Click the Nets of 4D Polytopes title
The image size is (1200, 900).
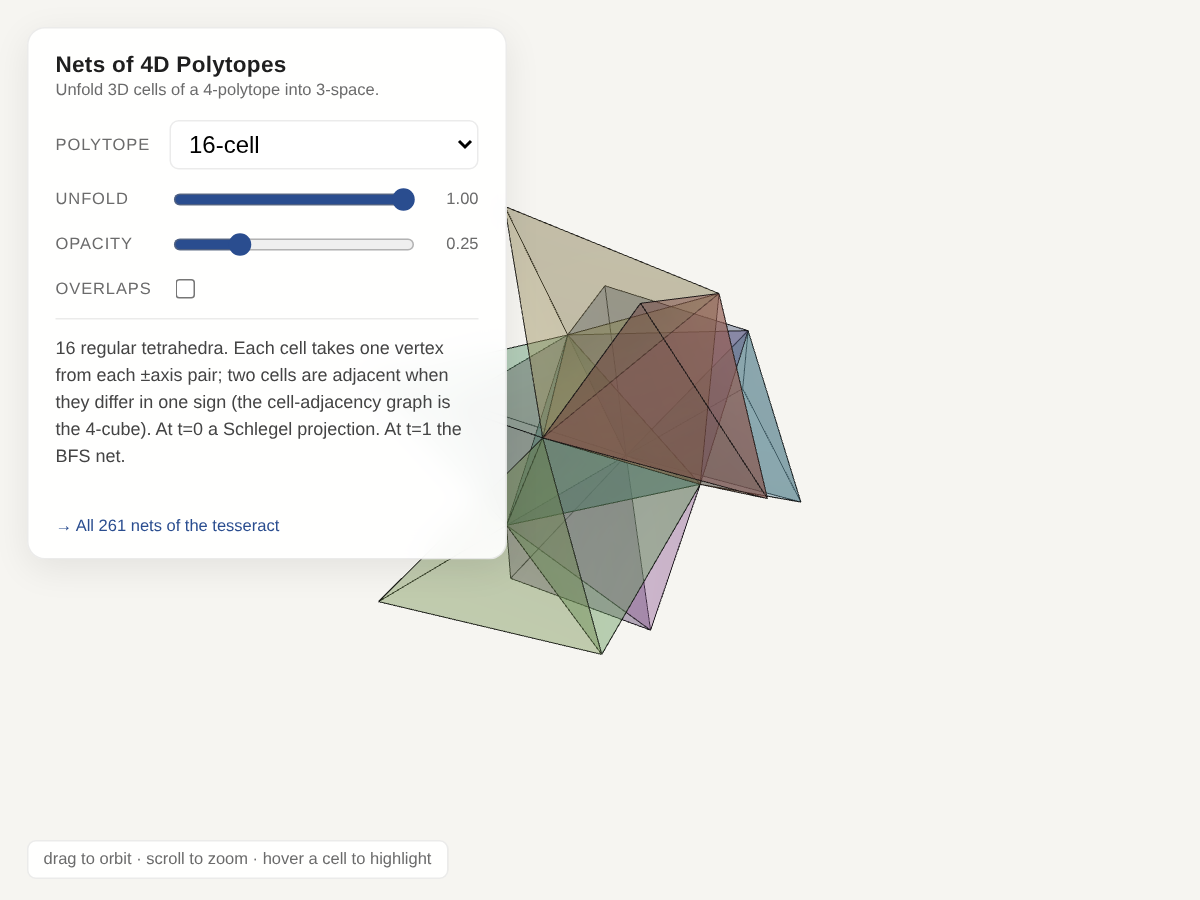(x=171, y=64)
